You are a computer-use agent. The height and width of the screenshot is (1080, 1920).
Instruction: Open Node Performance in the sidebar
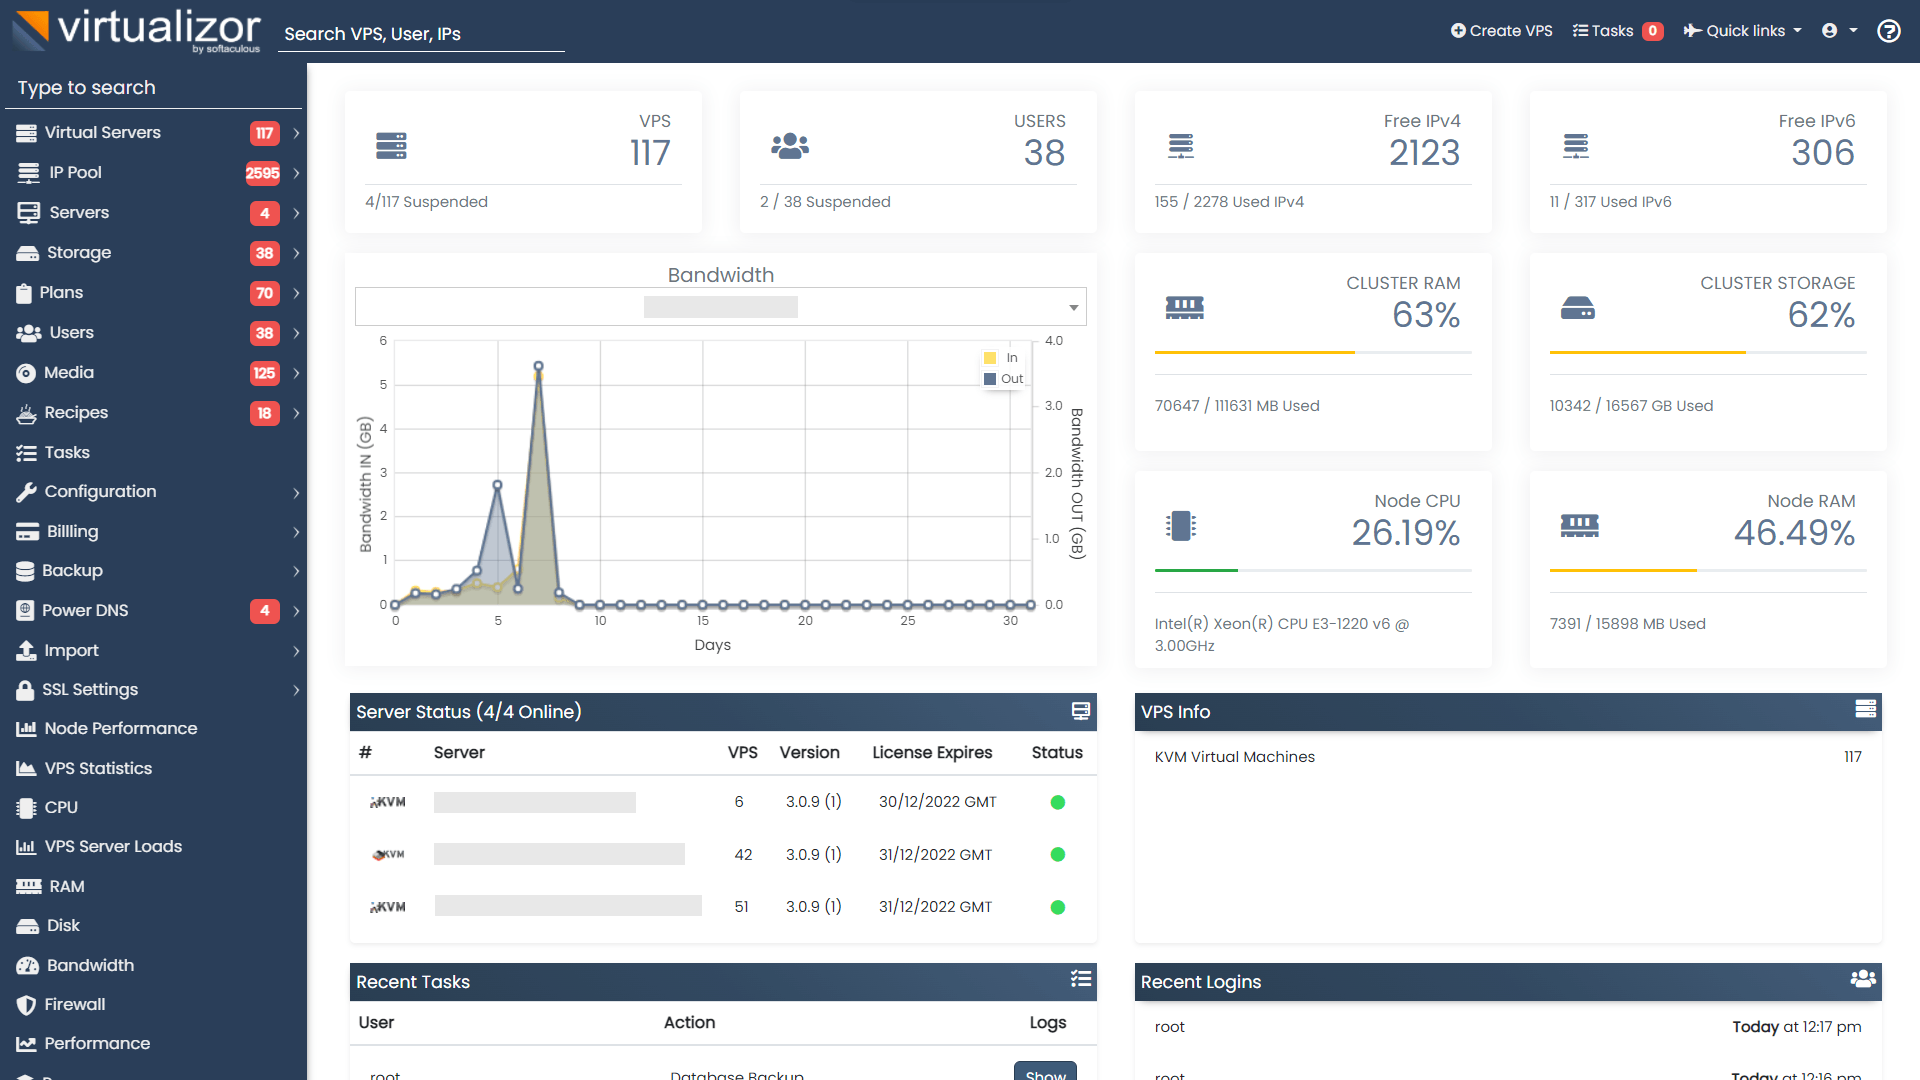[120, 728]
